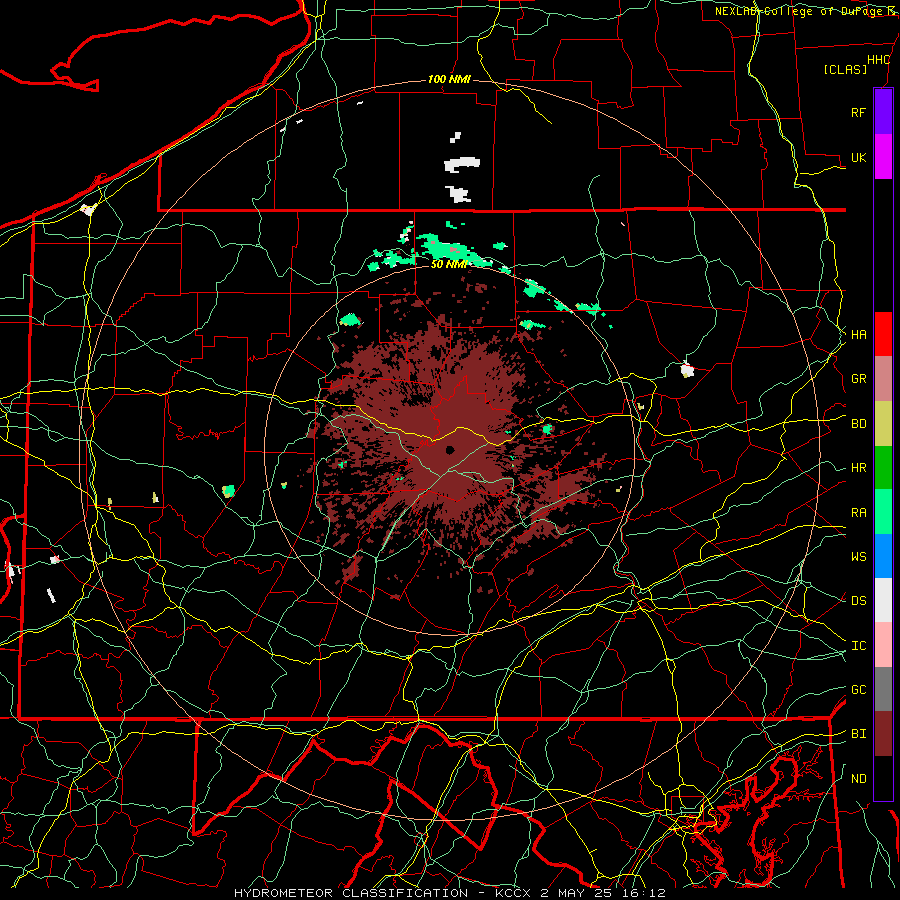This screenshot has height=900, width=900.
Task: Click the BI dark red legend swatch
Action: (883, 734)
